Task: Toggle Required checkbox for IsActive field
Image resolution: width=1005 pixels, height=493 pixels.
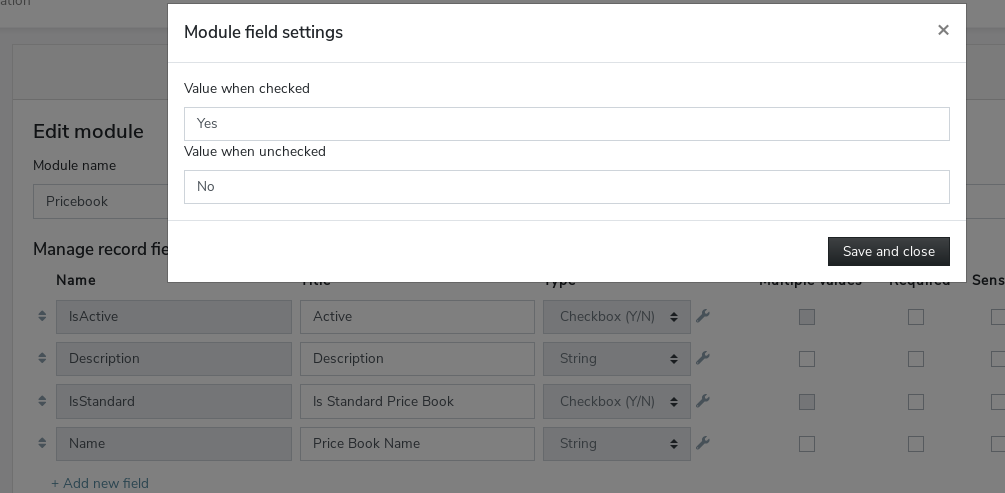Action: click(916, 317)
